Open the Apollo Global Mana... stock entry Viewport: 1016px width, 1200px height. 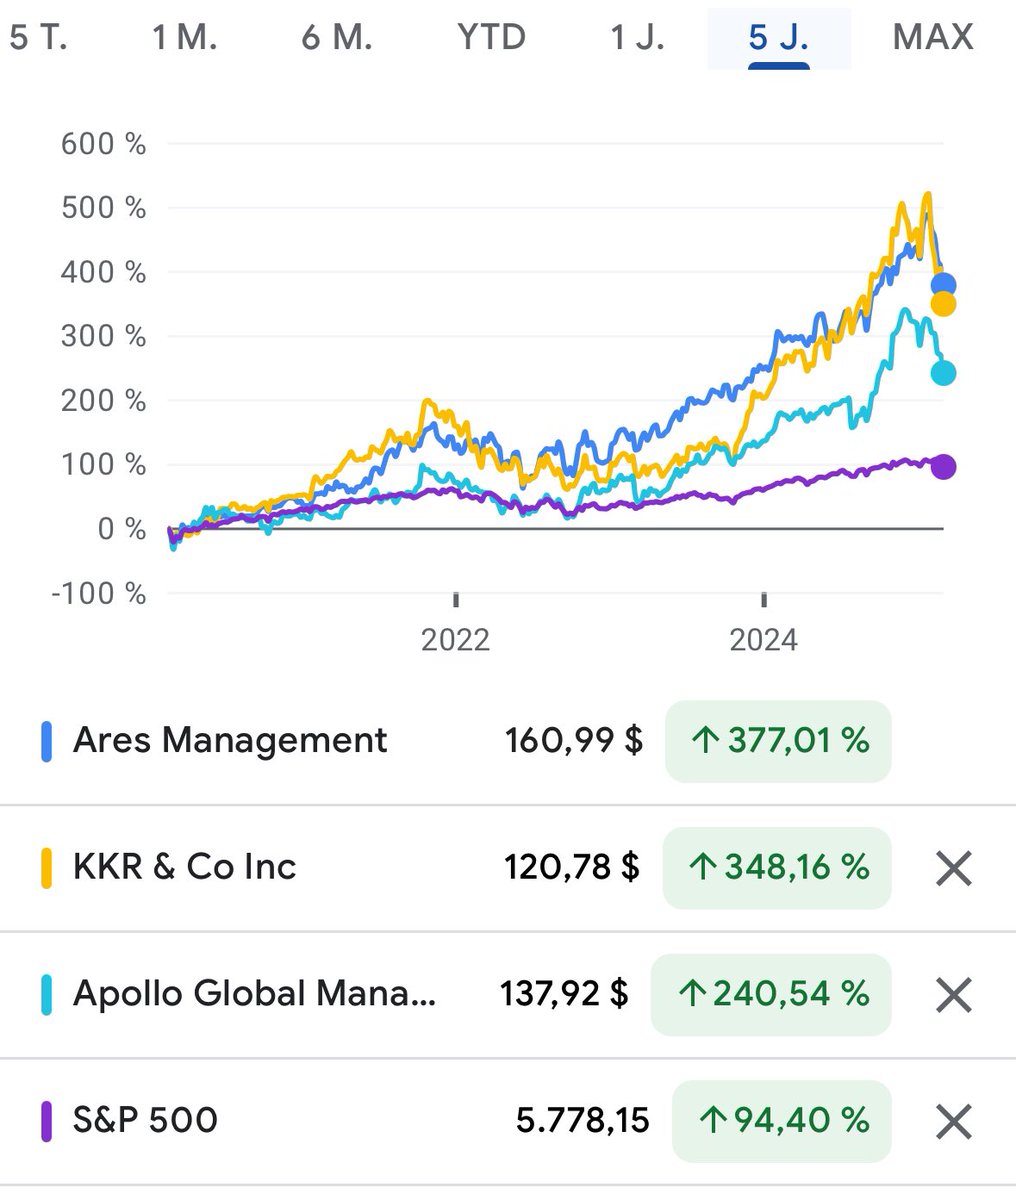508,995
